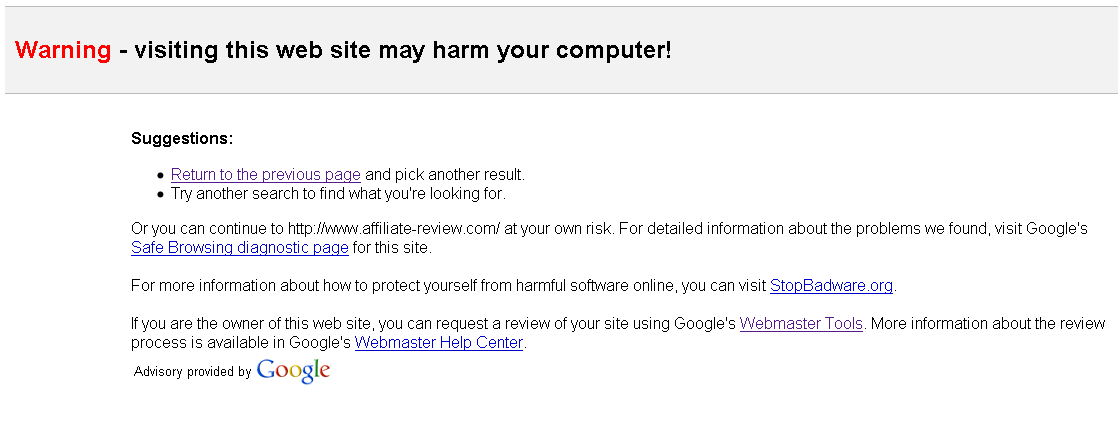Click the "process is available in Google's" text
1118x437 pixels.
tap(240, 343)
